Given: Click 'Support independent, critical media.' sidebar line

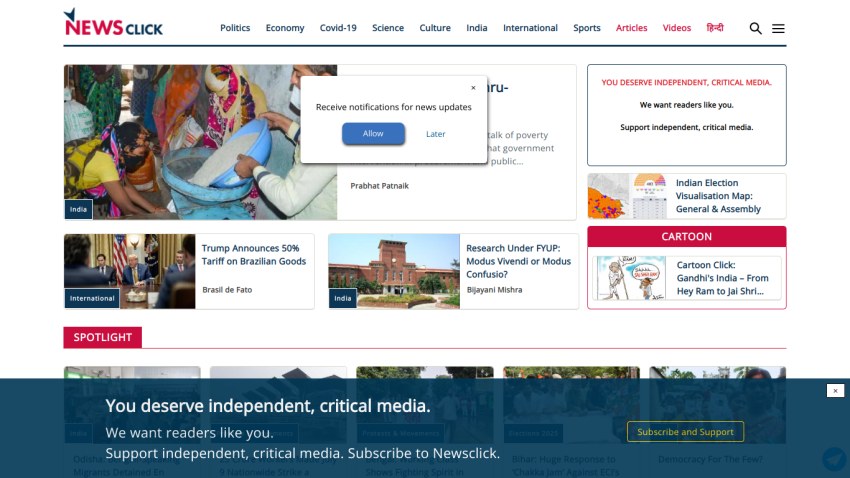Looking at the screenshot, I should tap(686, 127).
